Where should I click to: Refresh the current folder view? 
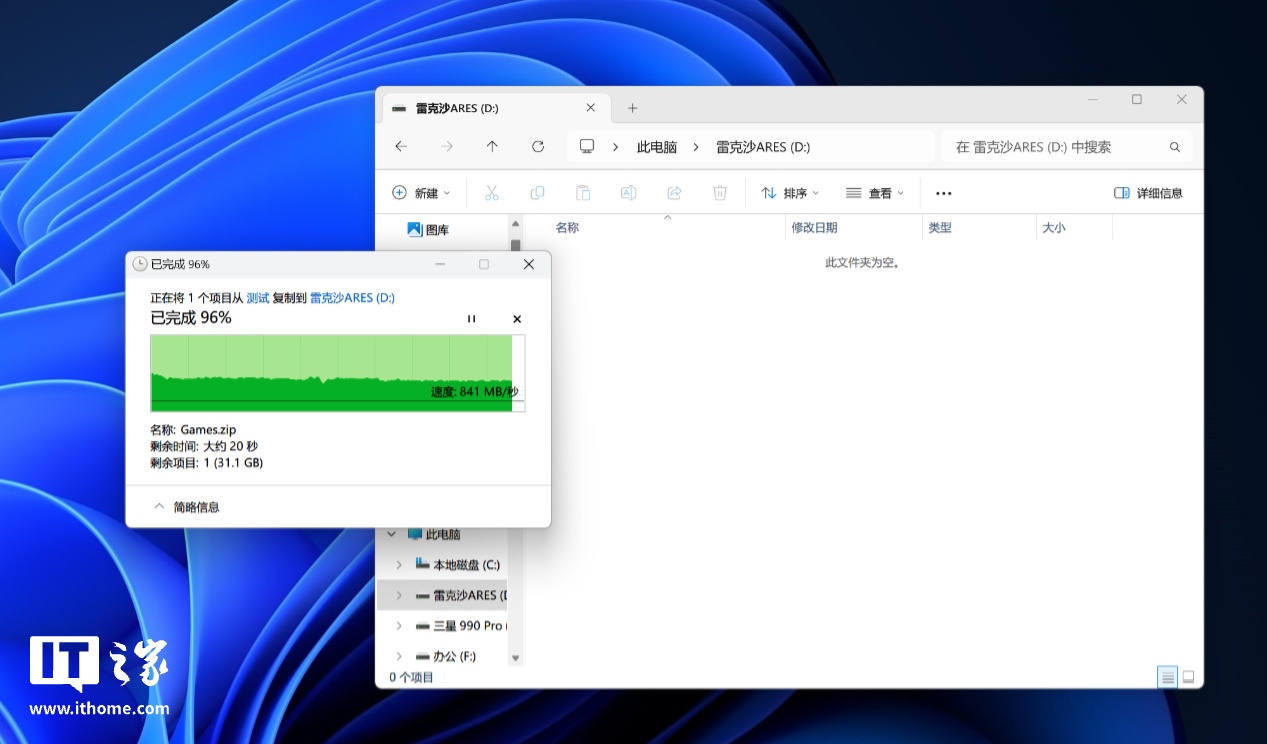538,147
